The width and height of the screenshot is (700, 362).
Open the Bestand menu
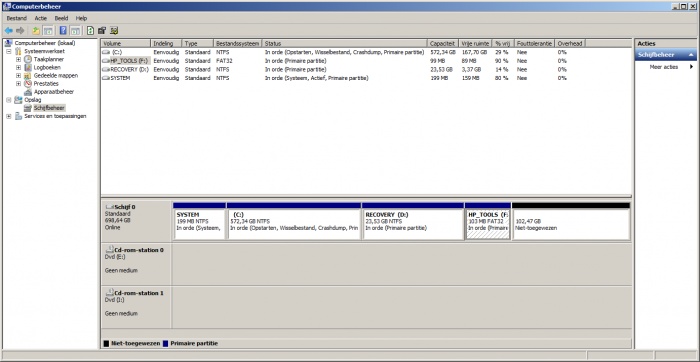coord(17,18)
